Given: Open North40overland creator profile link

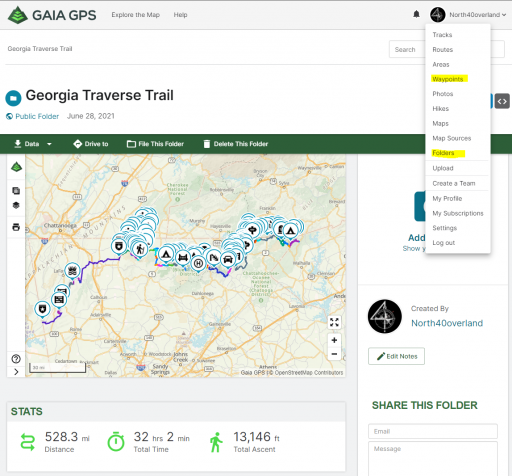Looking at the screenshot, I should 447,323.
